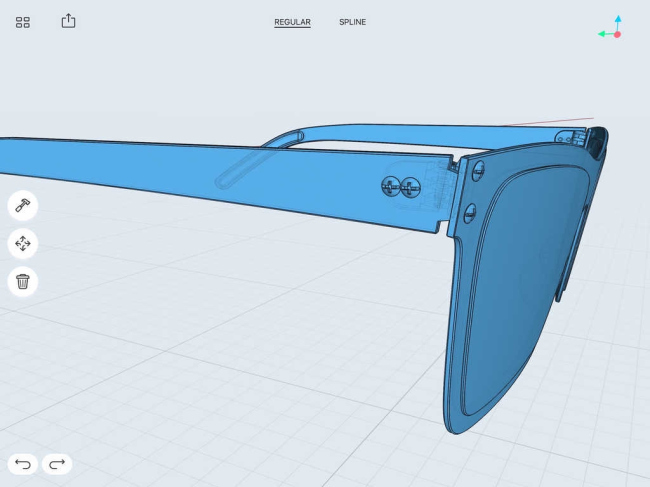Screen dimensions: 650x487
Task: Click the trash delete icon
Action: pyautogui.click(x=23, y=281)
